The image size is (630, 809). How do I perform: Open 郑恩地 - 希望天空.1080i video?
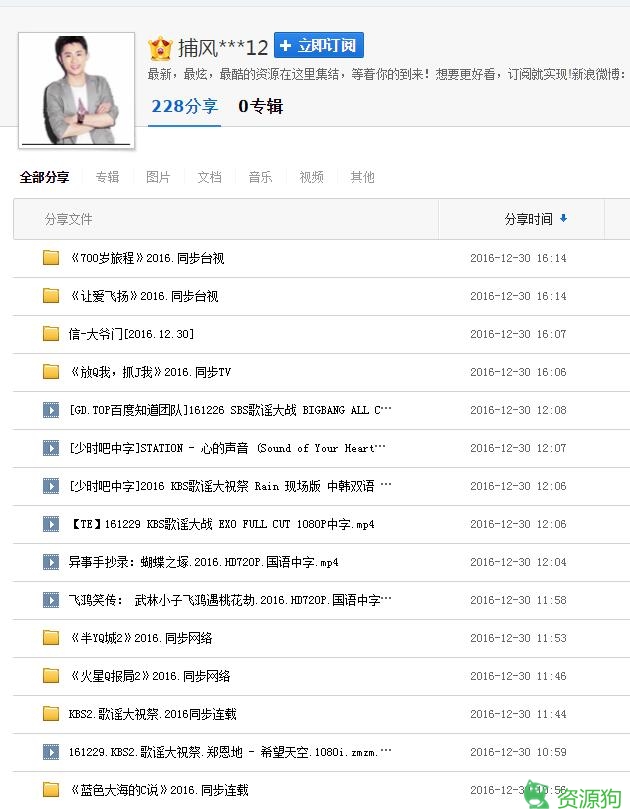pos(230,752)
